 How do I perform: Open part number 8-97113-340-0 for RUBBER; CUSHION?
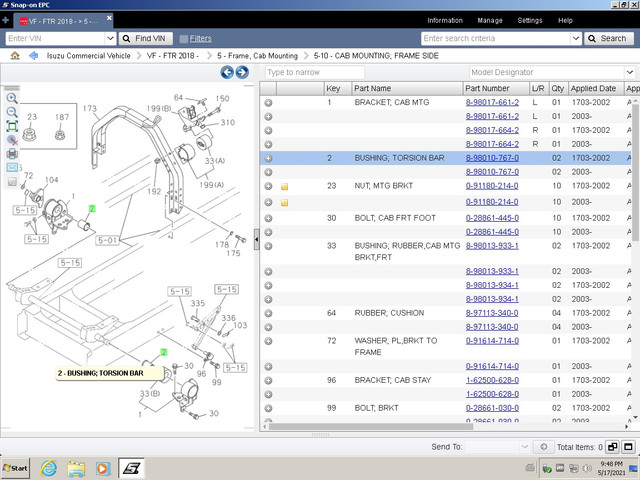(x=492, y=313)
